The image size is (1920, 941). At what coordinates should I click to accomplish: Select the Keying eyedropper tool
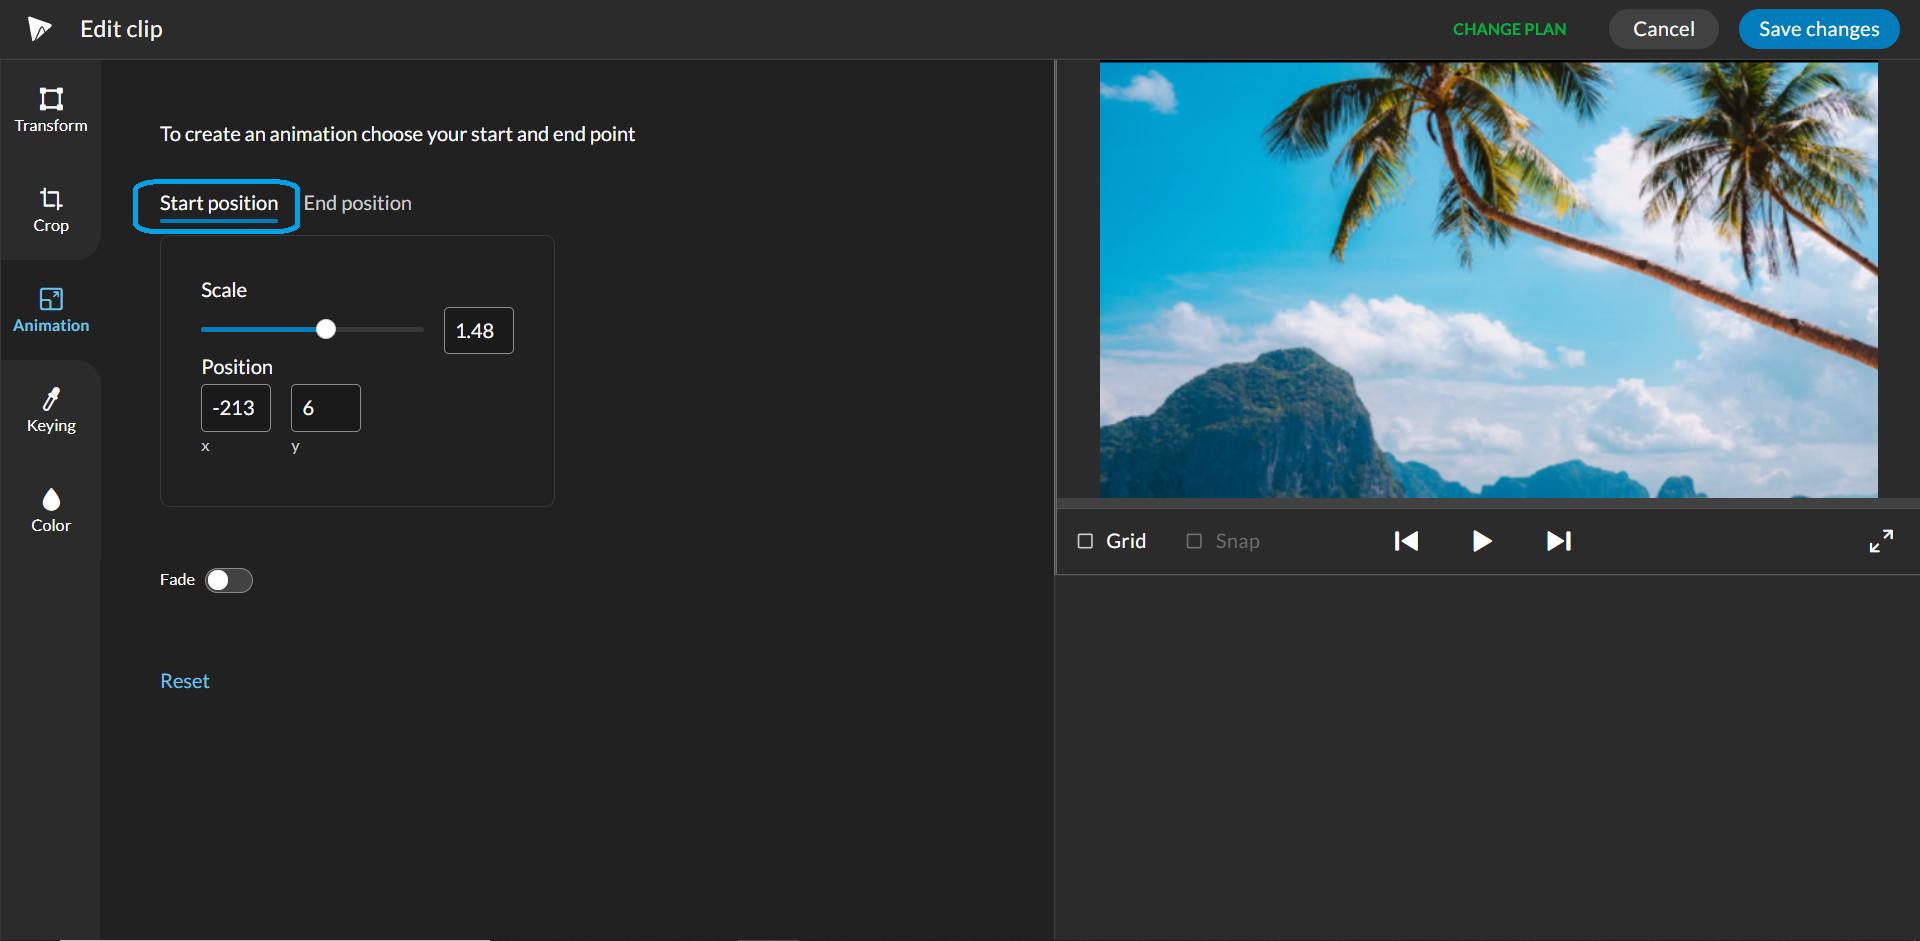click(x=51, y=410)
